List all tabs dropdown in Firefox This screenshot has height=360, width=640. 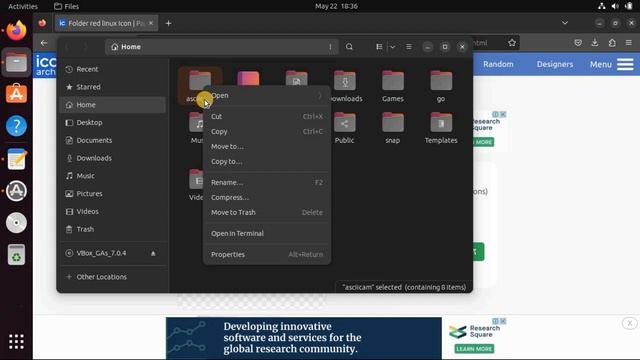pyautogui.click(x=565, y=23)
